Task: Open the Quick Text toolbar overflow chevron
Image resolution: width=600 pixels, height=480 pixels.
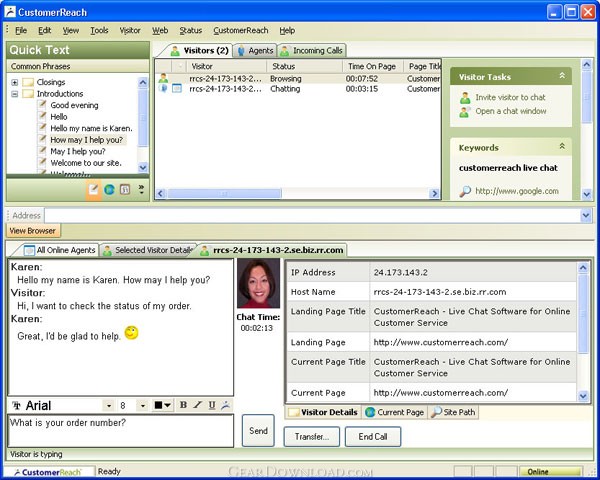Action: [x=141, y=189]
